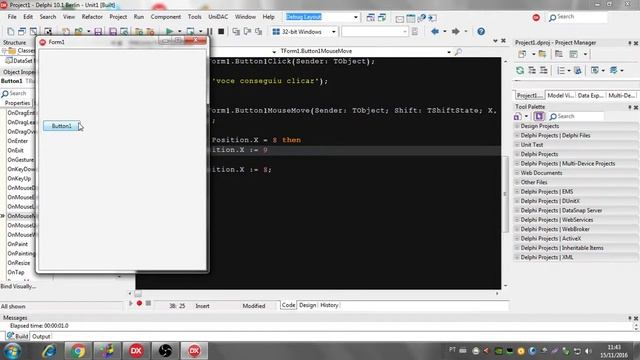Select the OnResize event row
640x360 pixels.
[20, 263]
